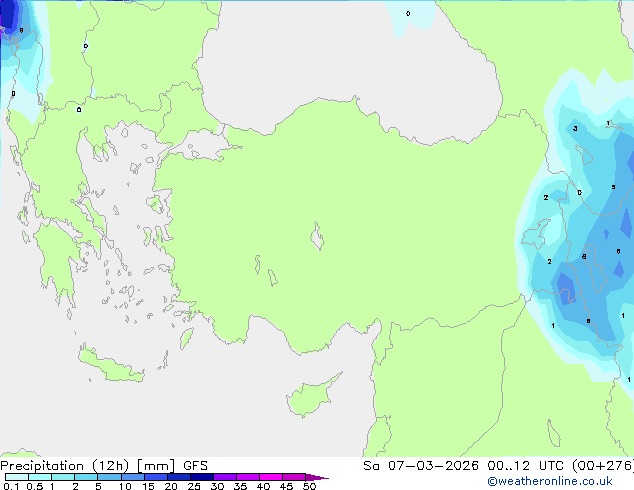The width and height of the screenshot is (634, 490).
Task: Click the legend label '25'
Action: pos(194,486)
